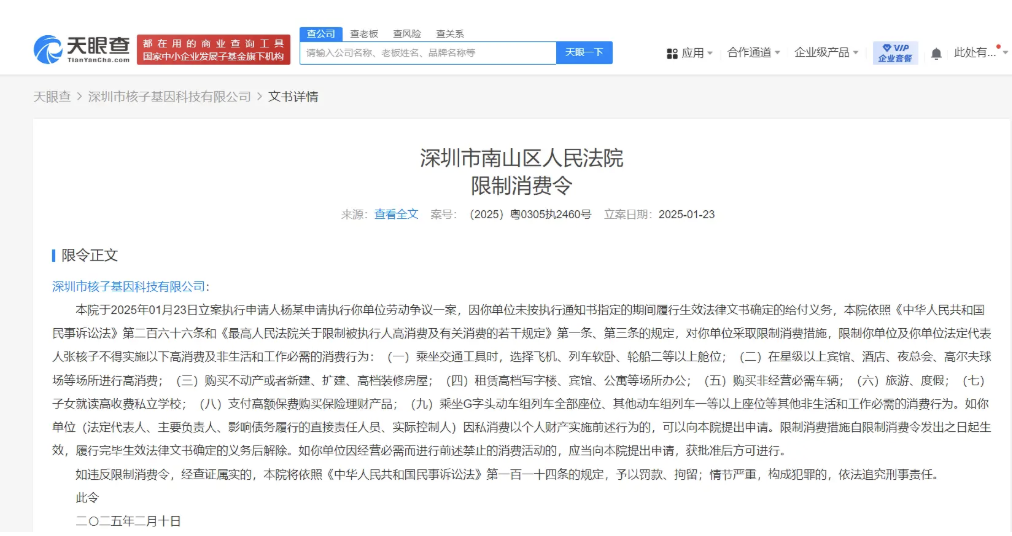Focus the company name search field
The height and width of the screenshot is (536, 1012).
pos(428,53)
